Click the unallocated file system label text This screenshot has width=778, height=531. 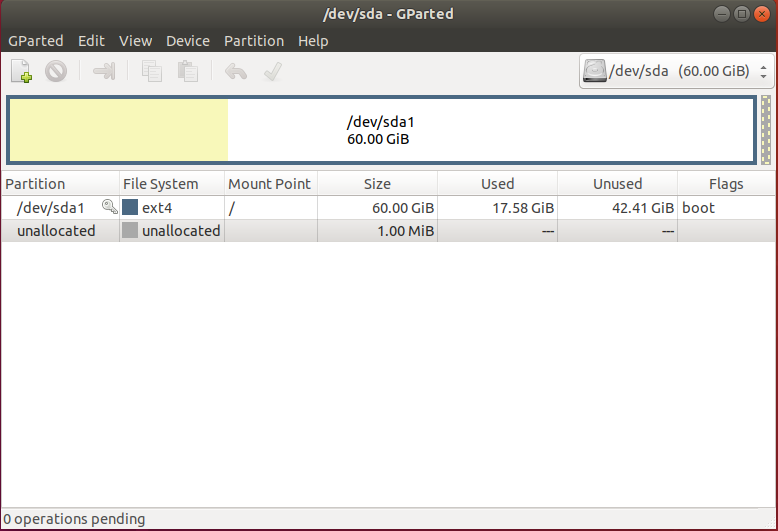(x=181, y=230)
